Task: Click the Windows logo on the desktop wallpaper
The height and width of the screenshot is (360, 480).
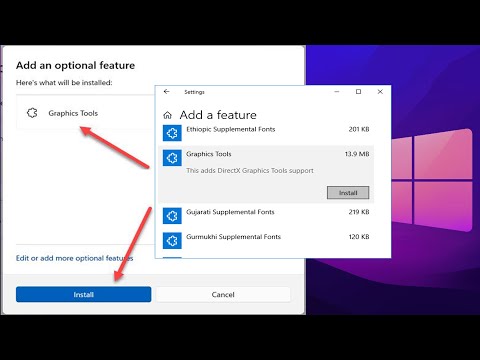Action: click(432, 180)
